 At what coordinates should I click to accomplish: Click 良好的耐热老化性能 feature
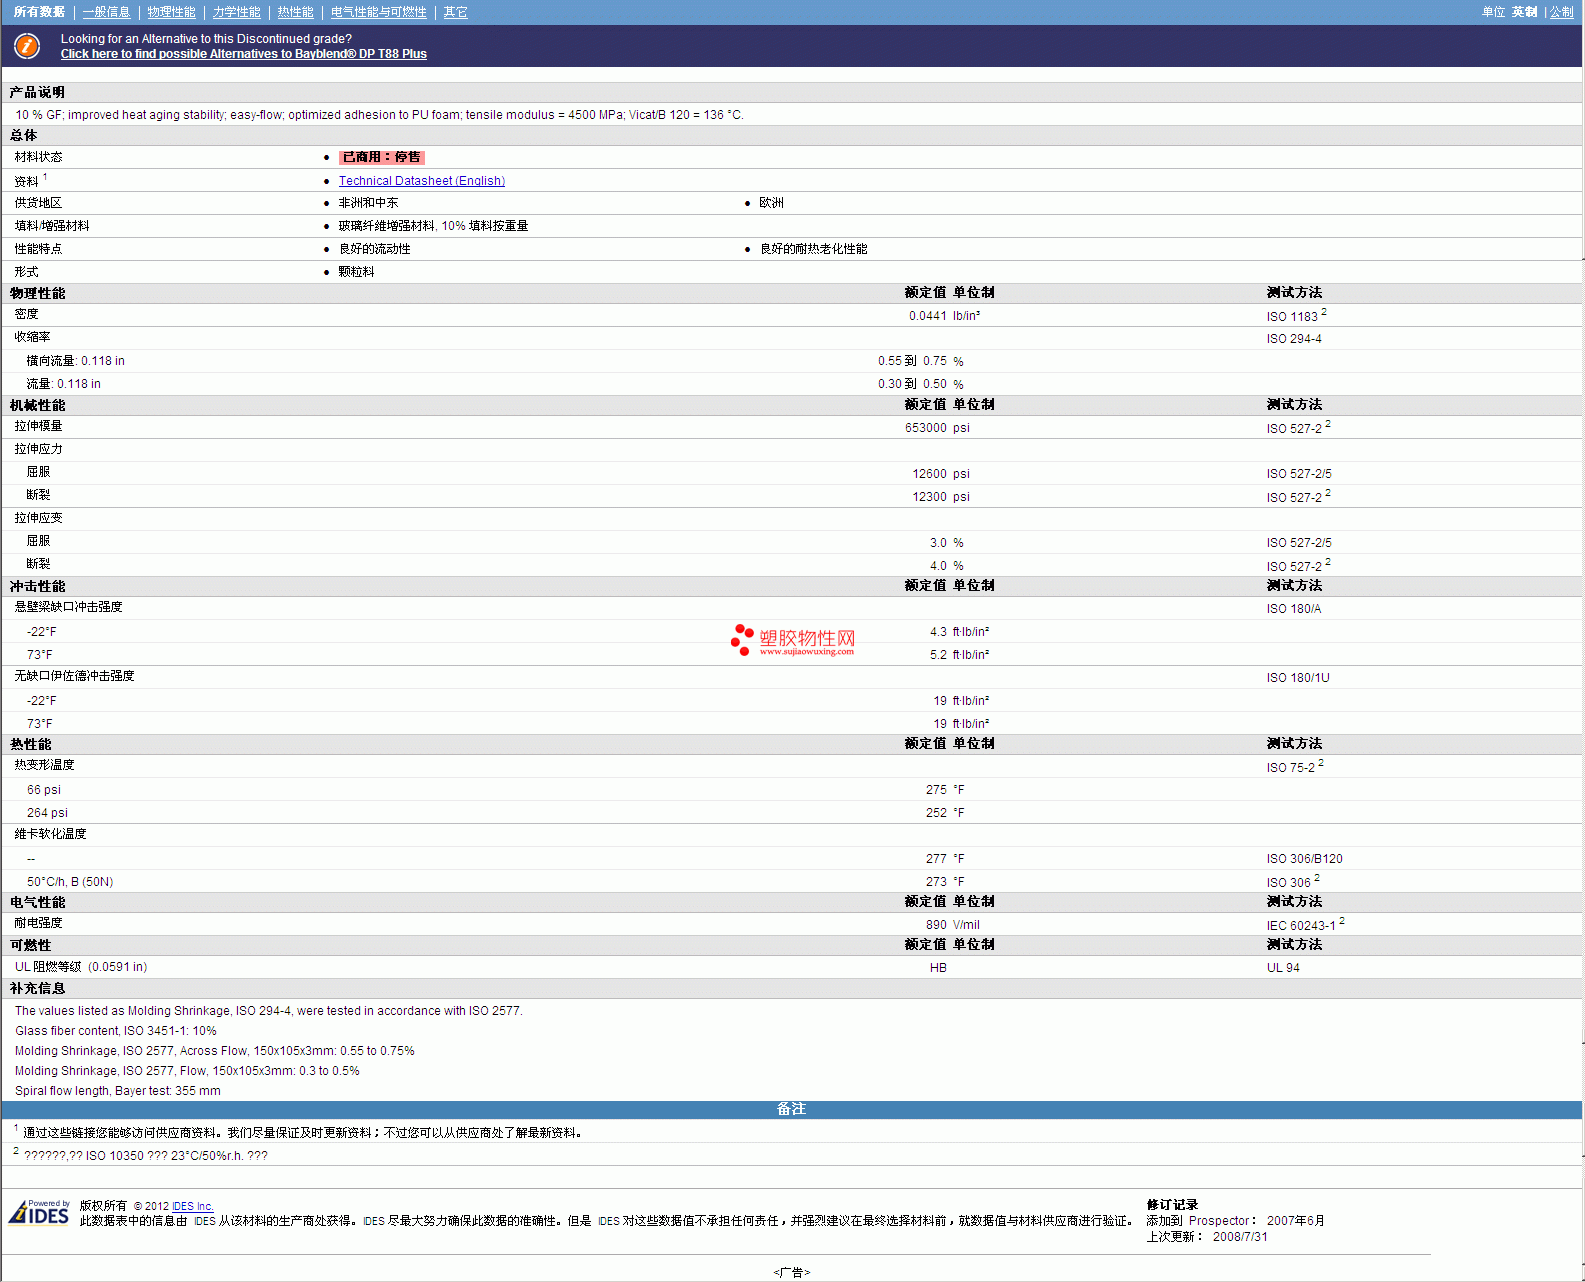point(813,249)
